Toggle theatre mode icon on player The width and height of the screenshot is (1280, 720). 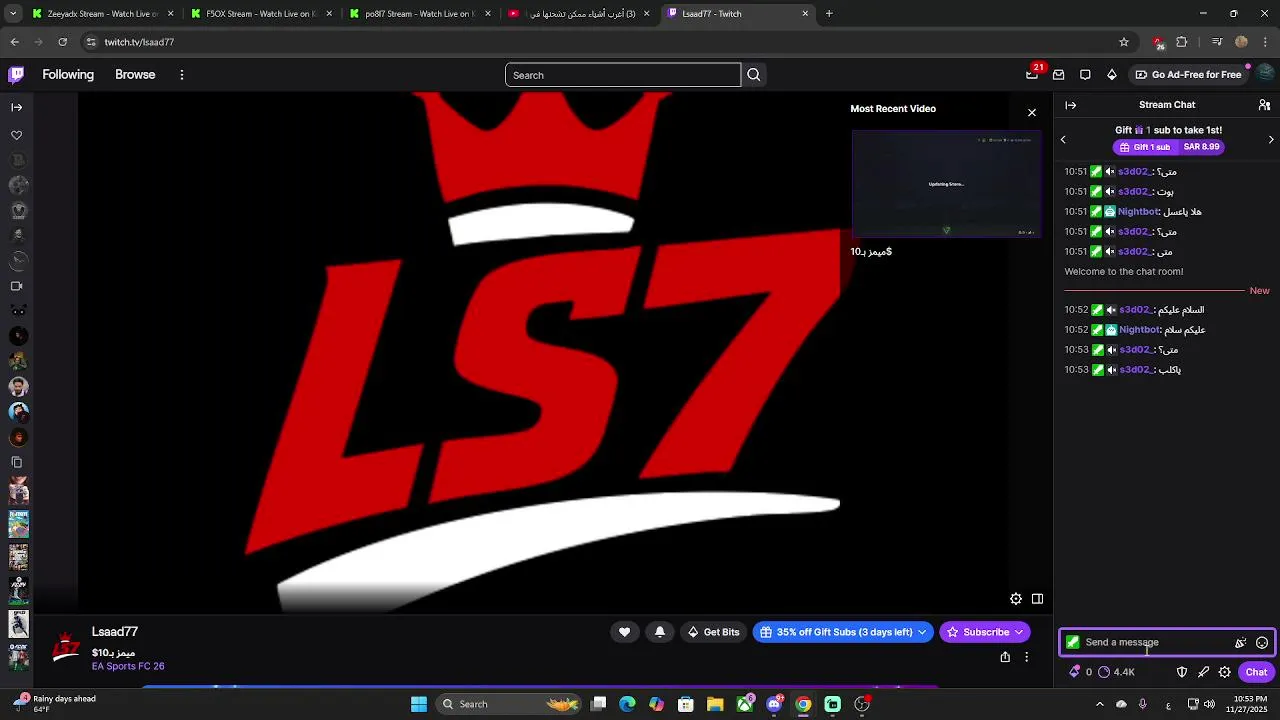click(x=1037, y=599)
